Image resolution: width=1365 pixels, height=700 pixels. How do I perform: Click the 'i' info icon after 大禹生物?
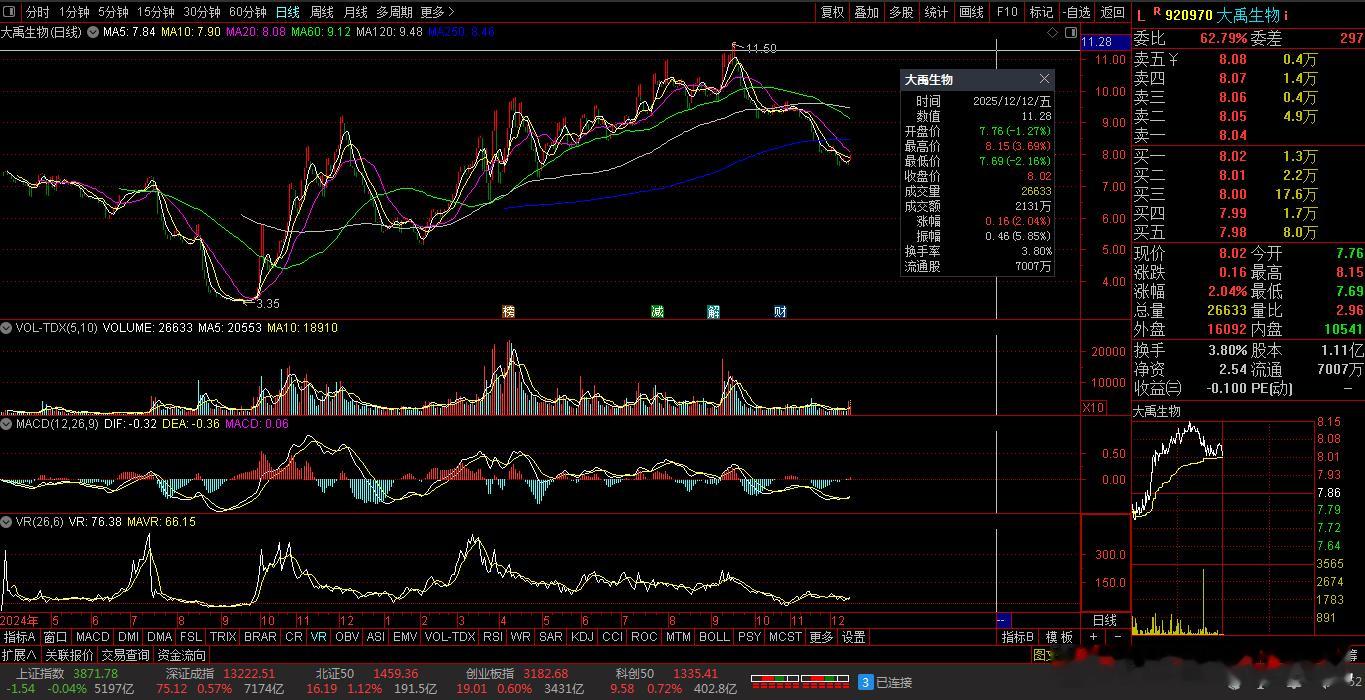1286,15
